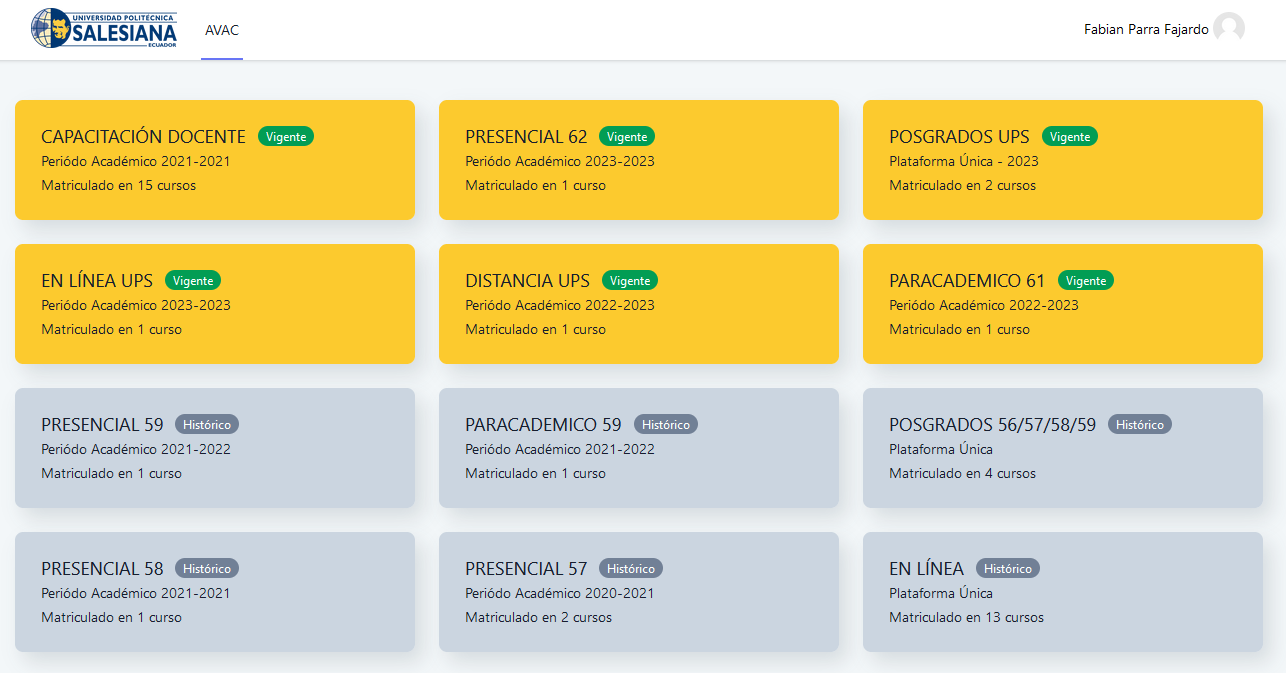Click 'Periódo Académico 2022-2023' under PARACADEMICO 61
1286x673 pixels.
984,305
